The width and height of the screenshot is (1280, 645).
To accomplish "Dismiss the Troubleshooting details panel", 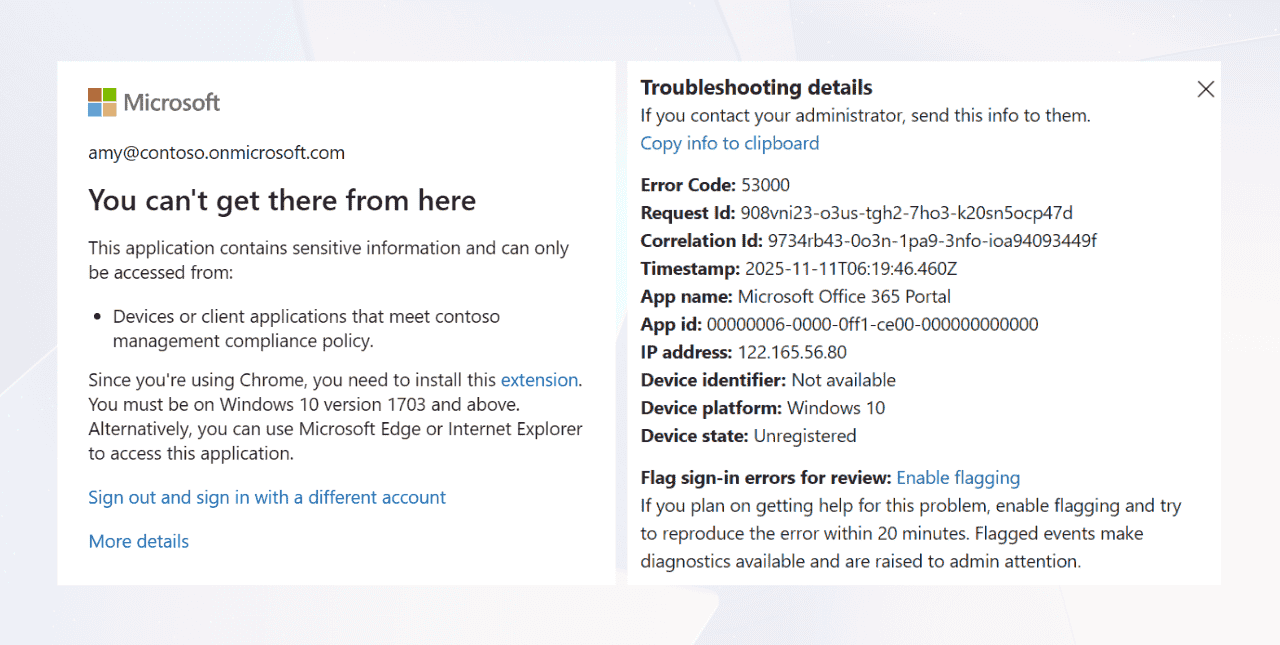I will [1205, 89].
